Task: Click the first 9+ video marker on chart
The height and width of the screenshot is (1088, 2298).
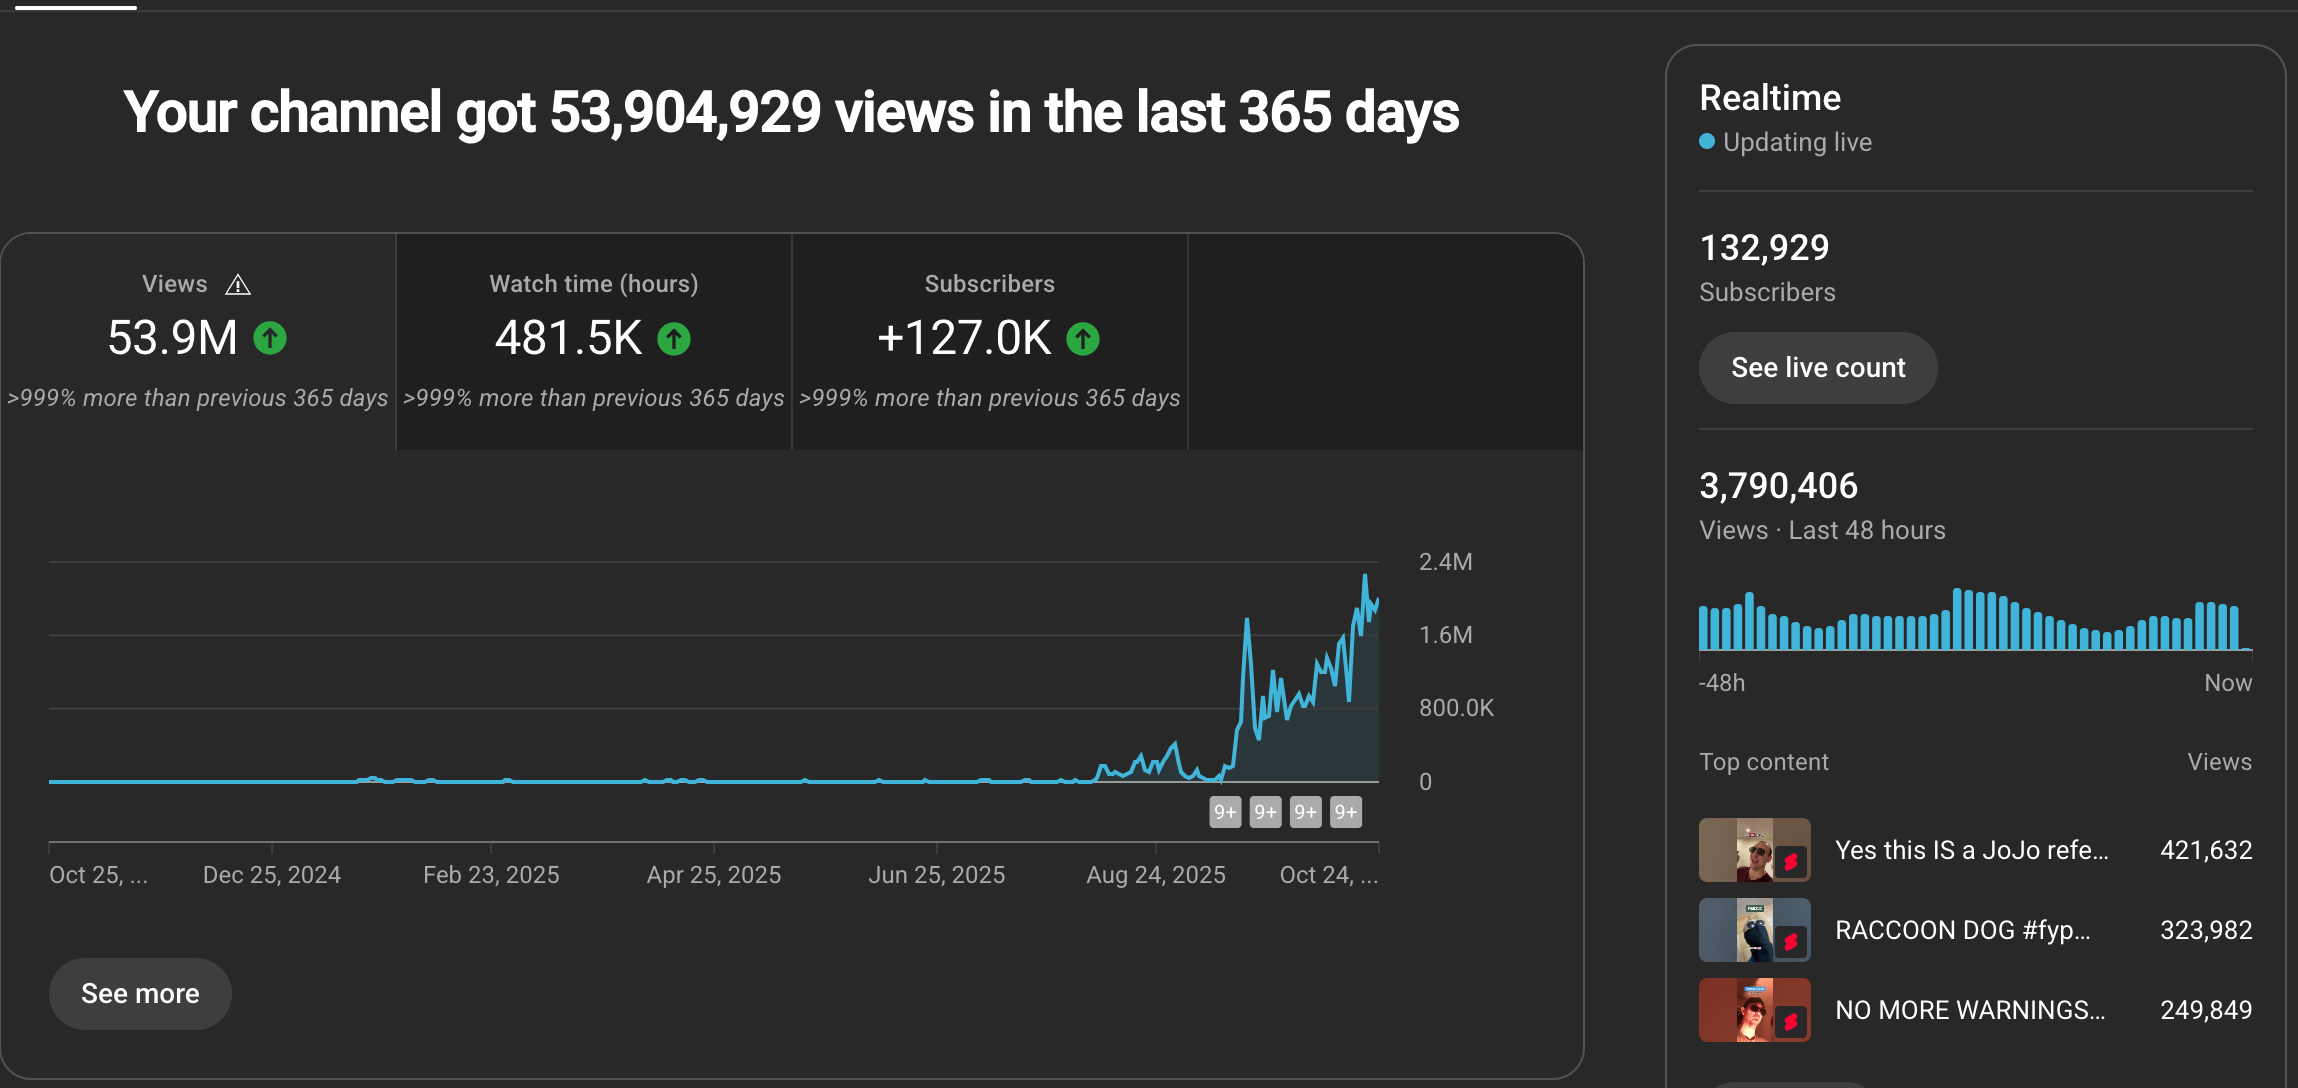Action: 1225,812
